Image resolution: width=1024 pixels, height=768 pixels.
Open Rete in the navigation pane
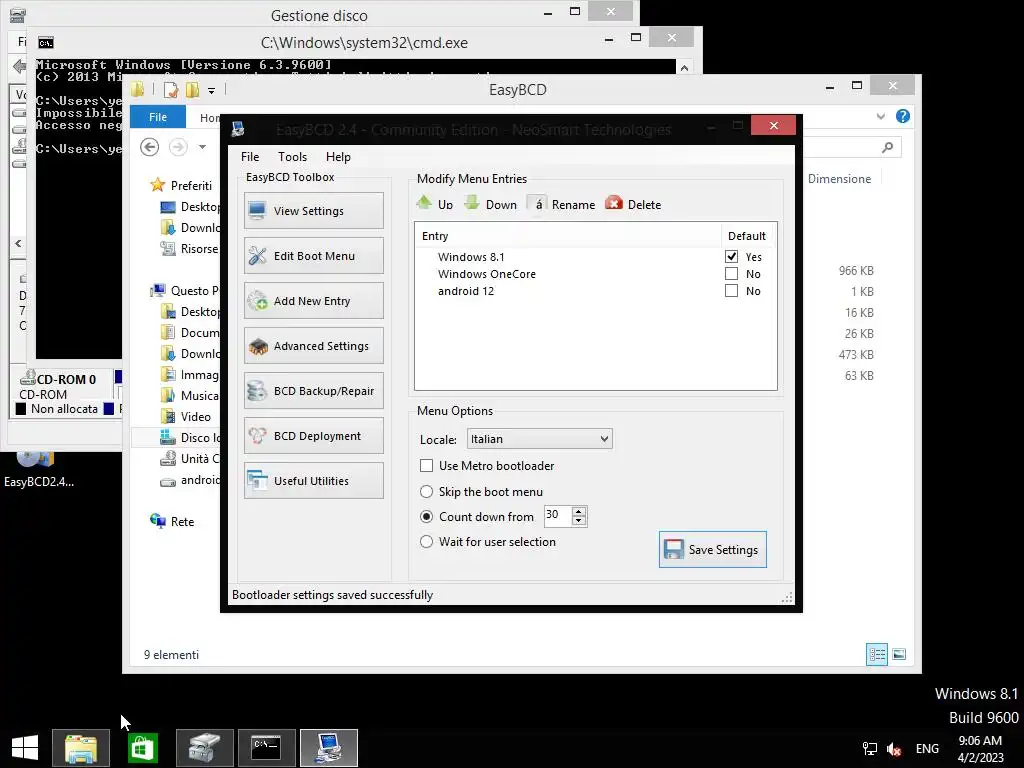pos(172,521)
